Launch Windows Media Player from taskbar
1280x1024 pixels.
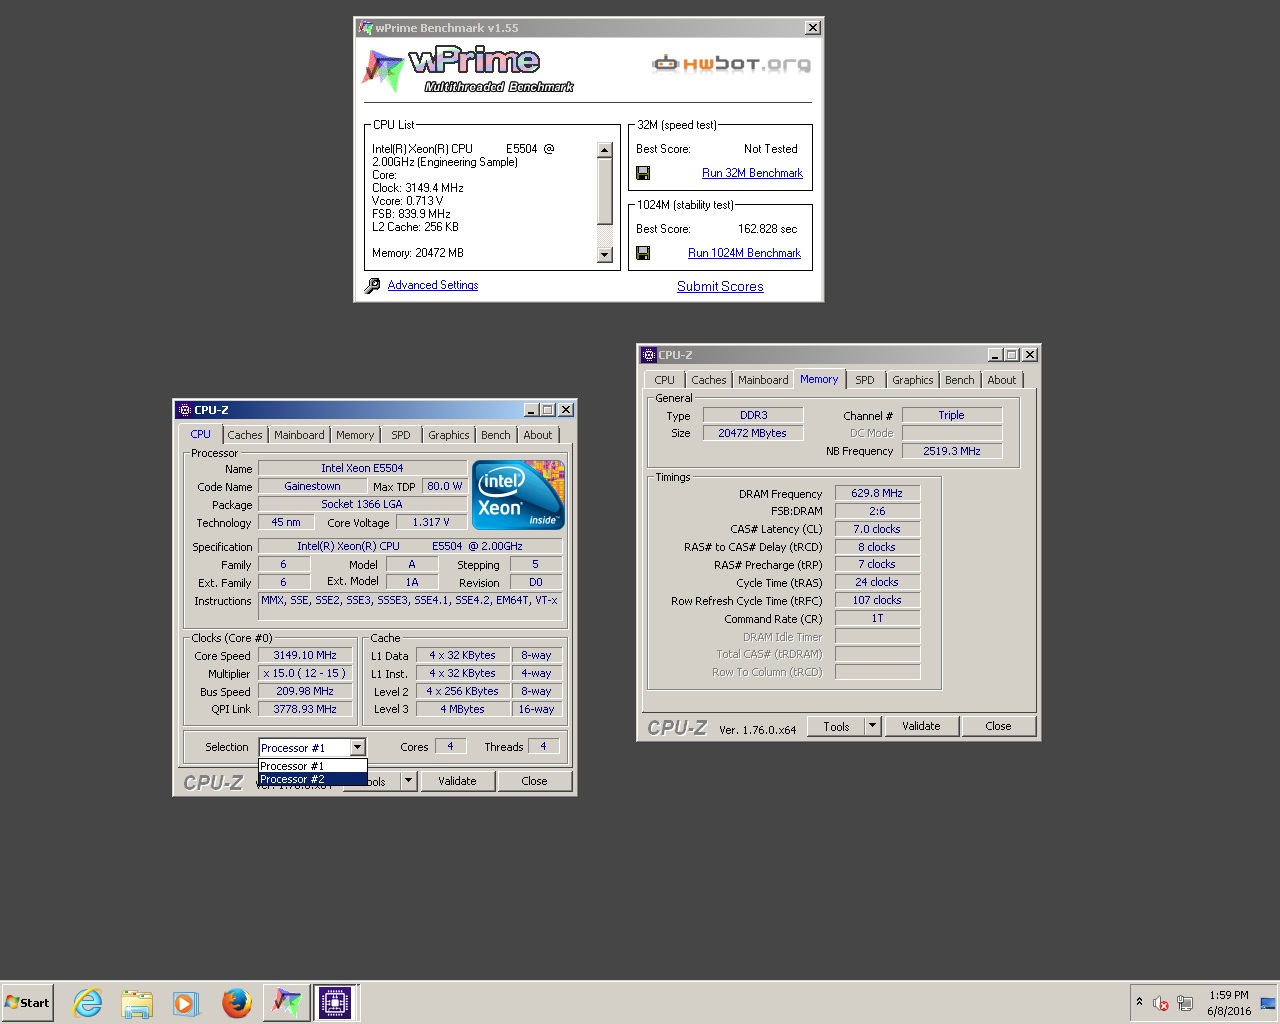(x=186, y=1003)
